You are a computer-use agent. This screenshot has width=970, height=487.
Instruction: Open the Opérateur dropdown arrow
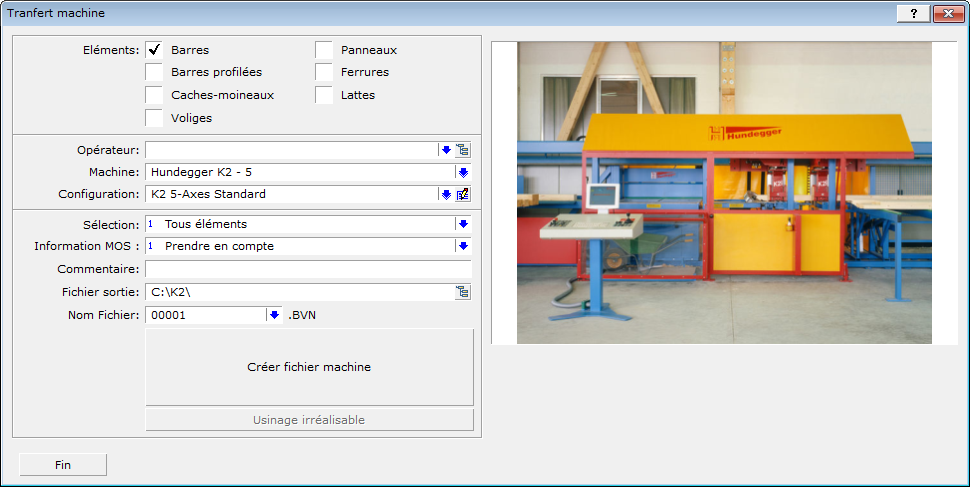446,150
